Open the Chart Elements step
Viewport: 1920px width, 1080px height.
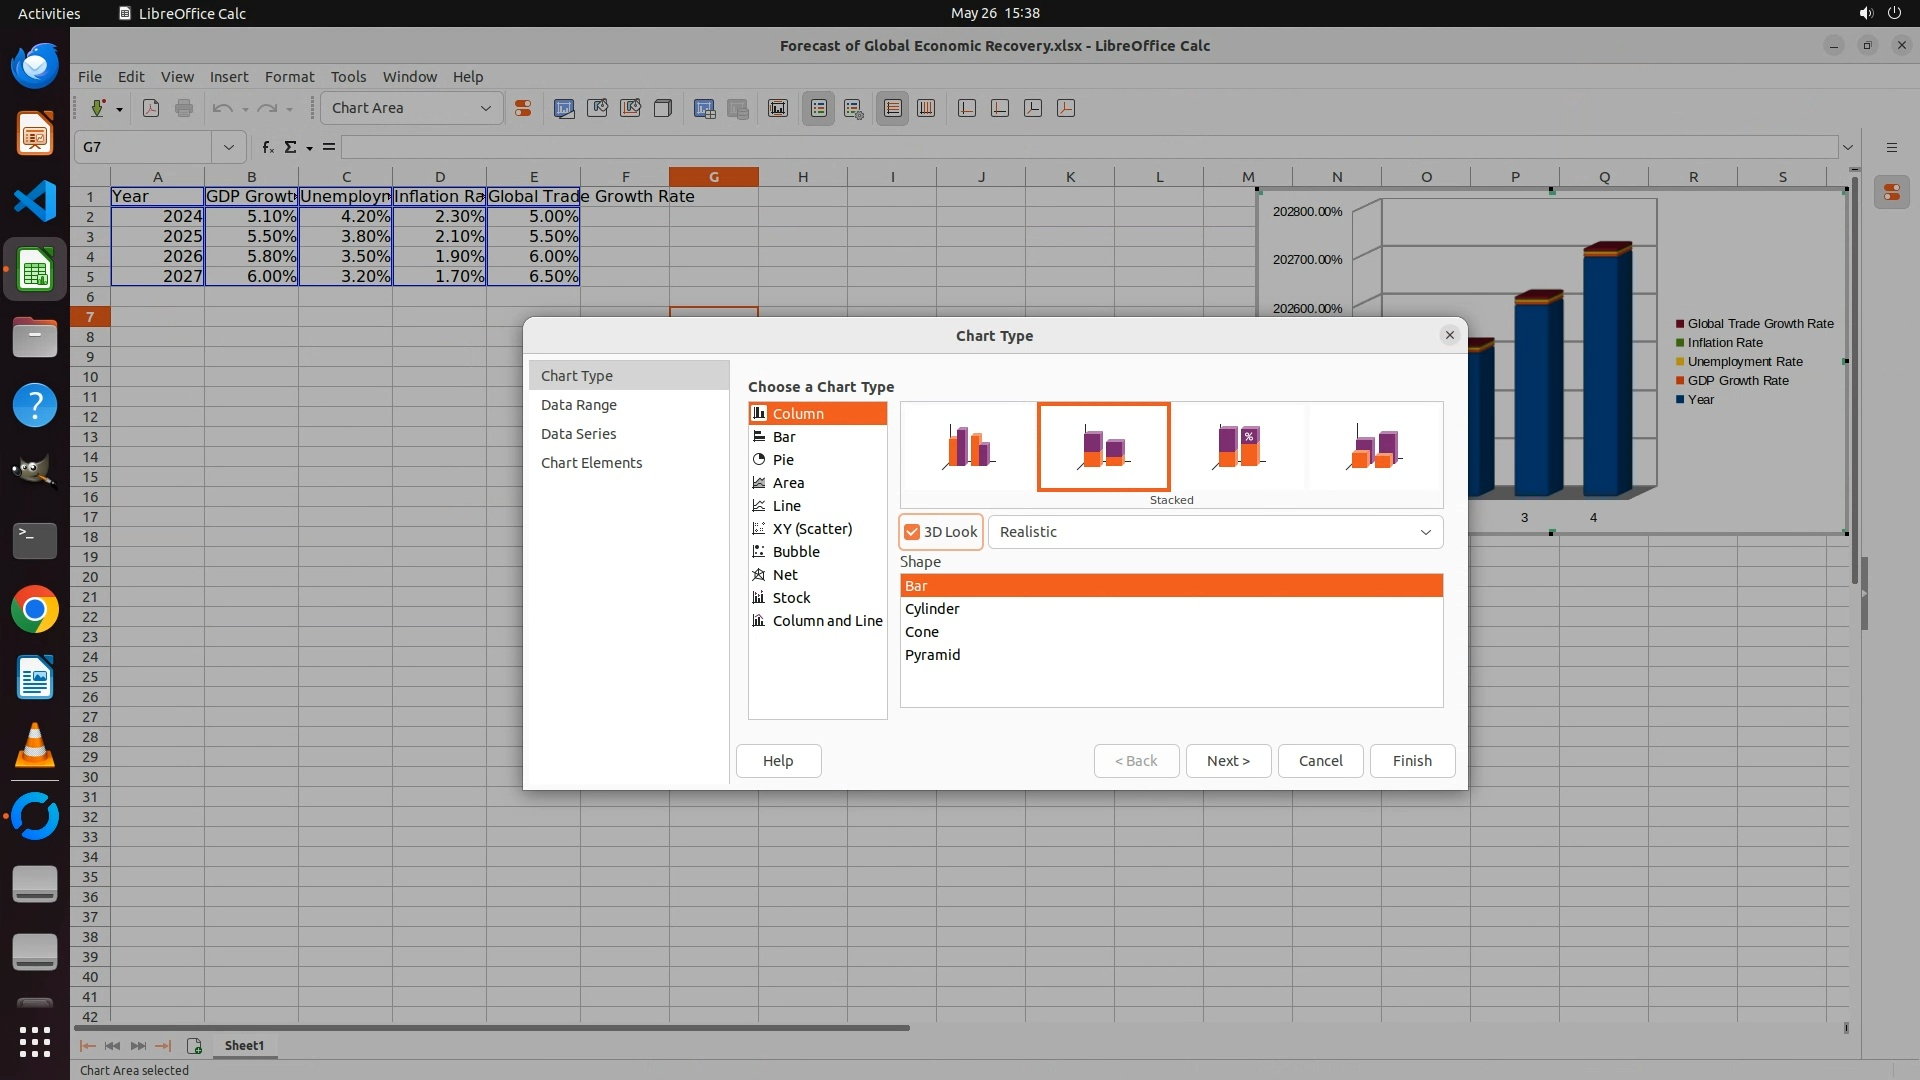[x=591, y=463]
